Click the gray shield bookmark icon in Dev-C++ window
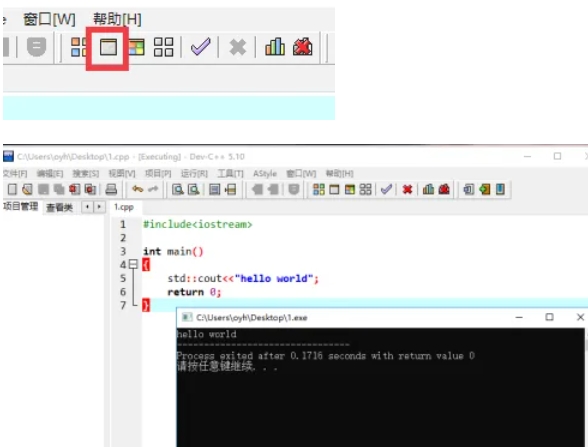The height and width of the screenshot is (447, 588). [294, 189]
